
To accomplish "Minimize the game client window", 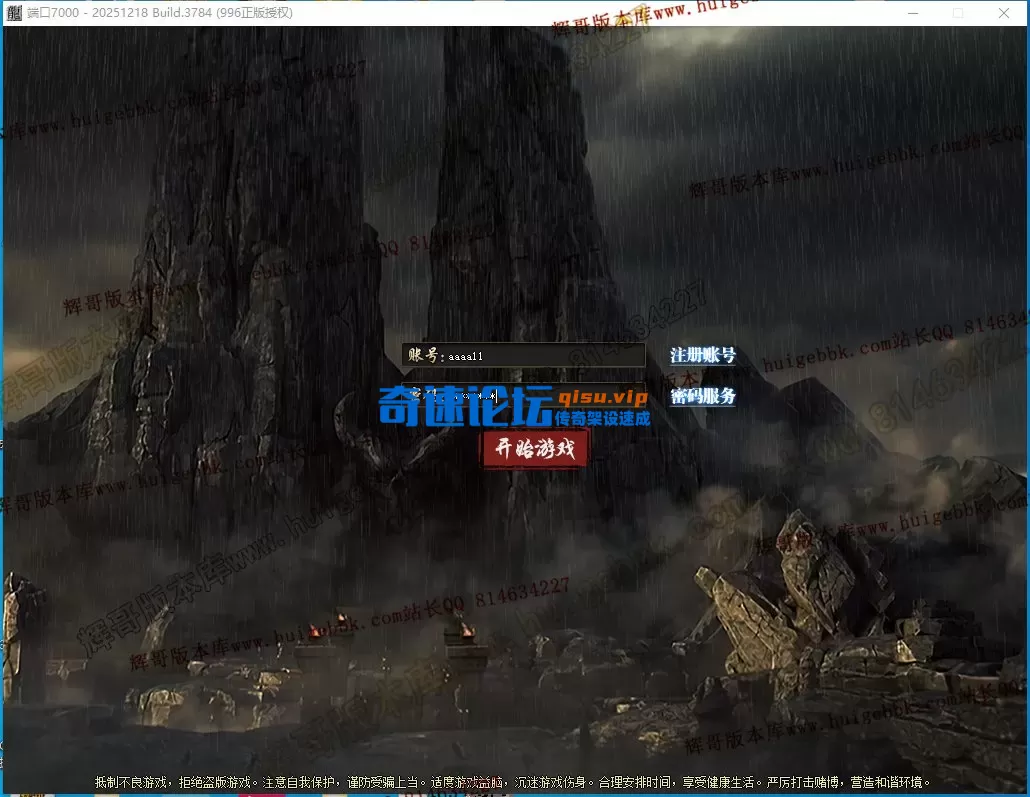I will click(911, 13).
